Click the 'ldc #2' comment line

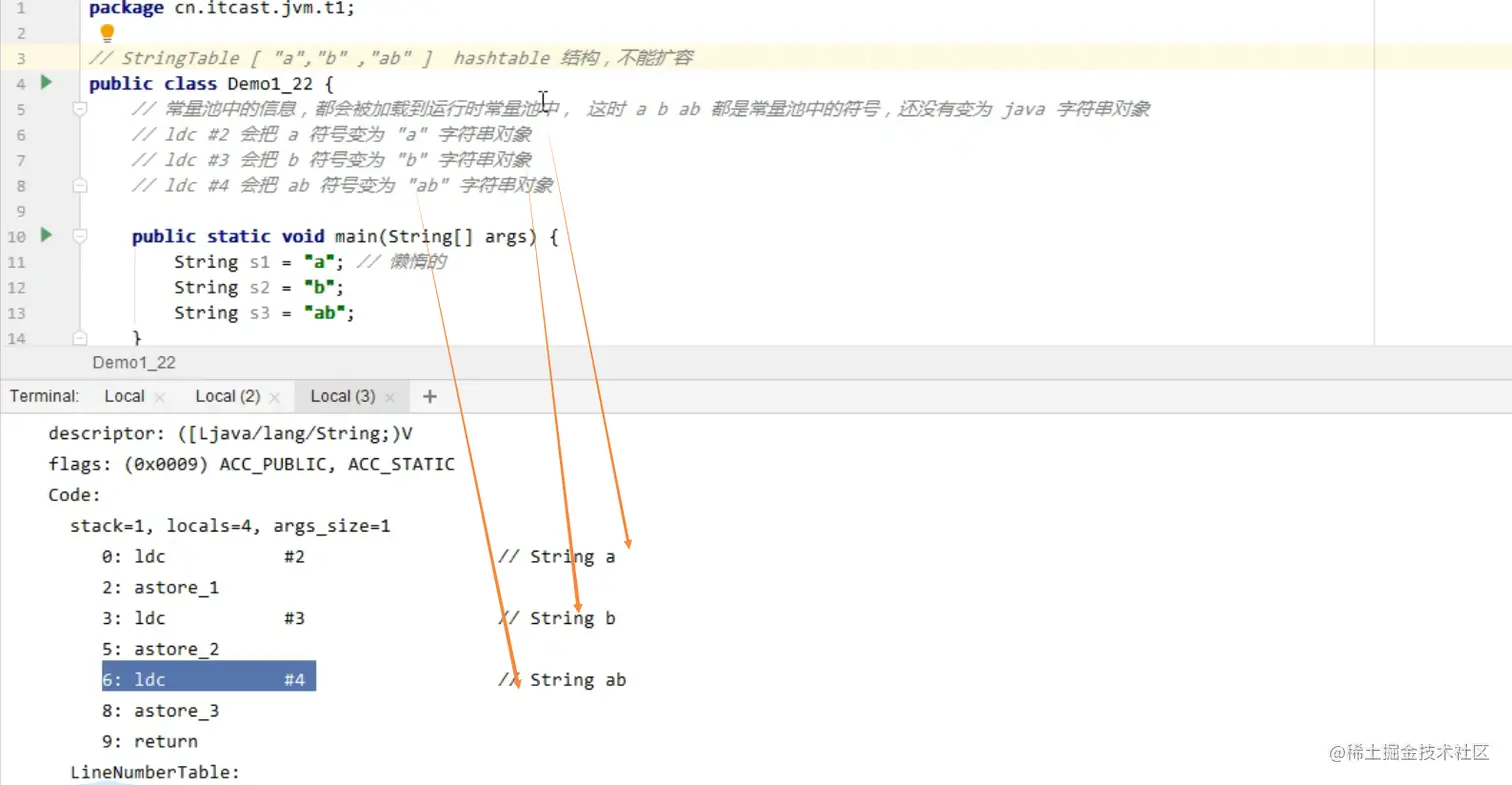331,134
